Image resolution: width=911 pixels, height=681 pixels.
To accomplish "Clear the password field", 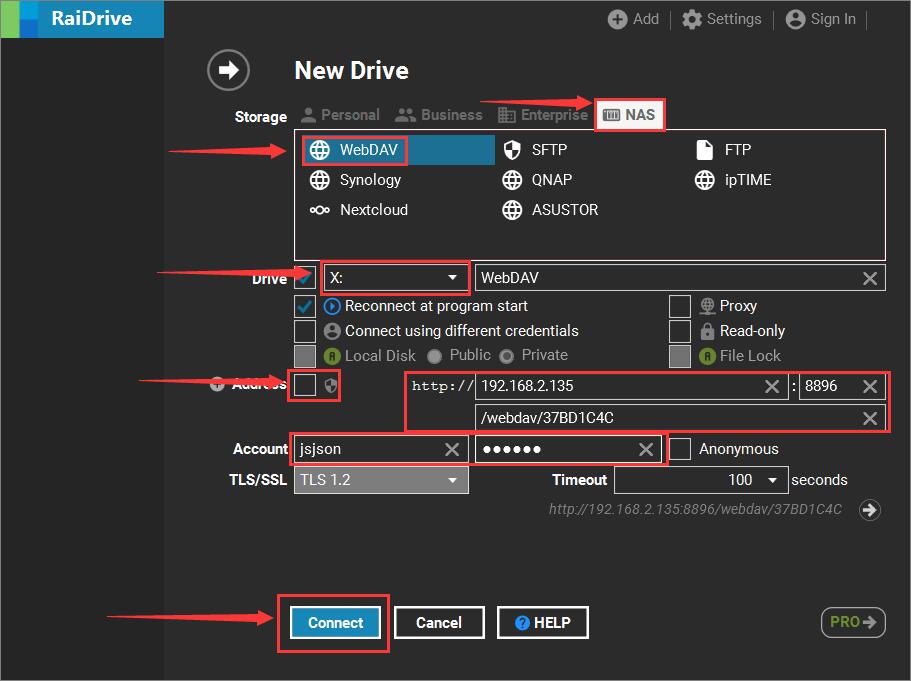I will click(645, 449).
